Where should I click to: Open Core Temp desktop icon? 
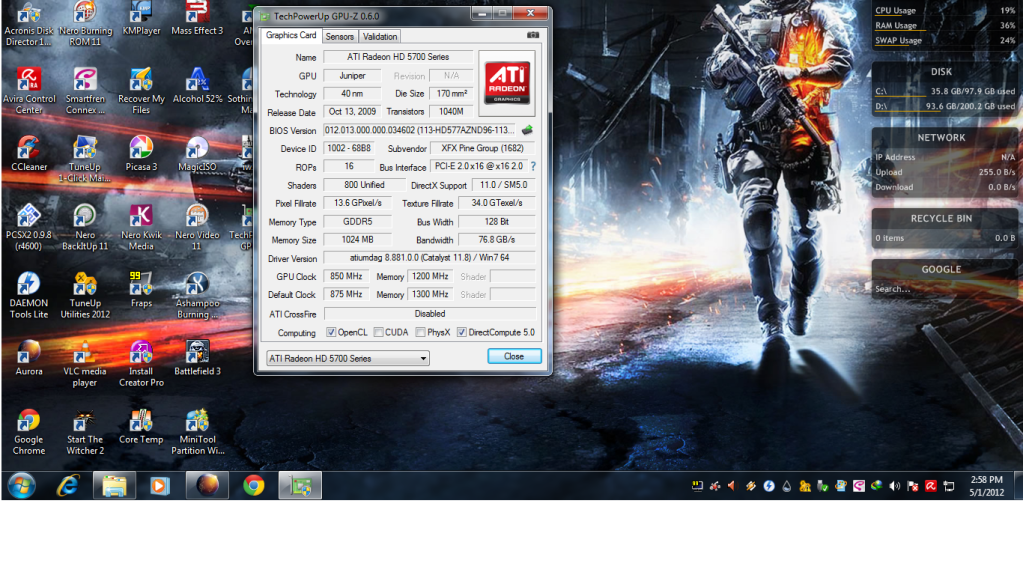[141, 427]
